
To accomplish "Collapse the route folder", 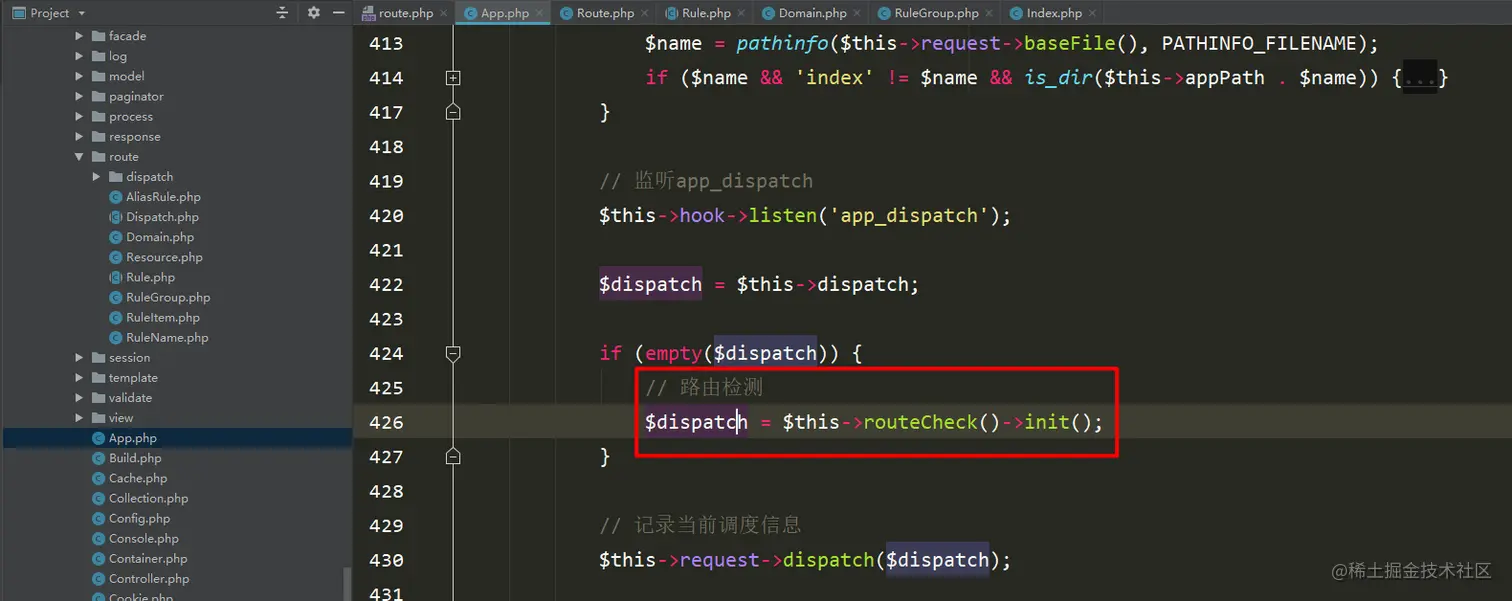I will click(79, 157).
